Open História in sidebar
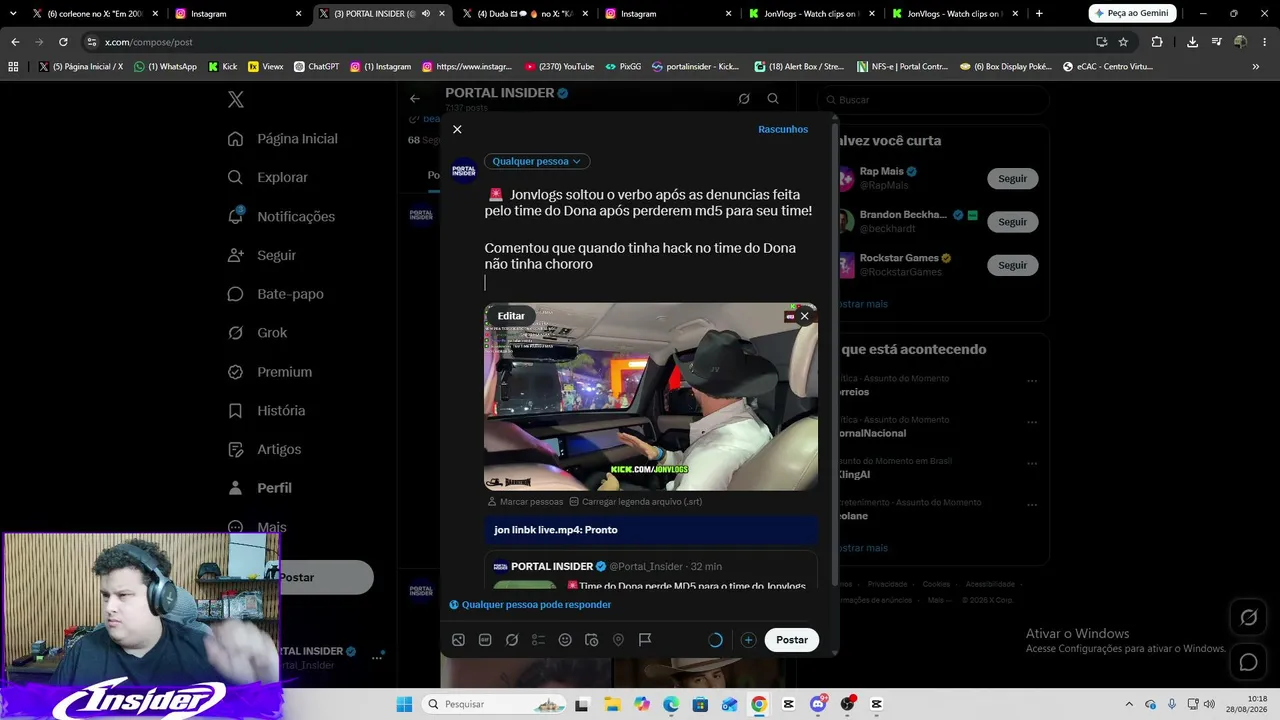1280x720 pixels. click(x=267, y=411)
